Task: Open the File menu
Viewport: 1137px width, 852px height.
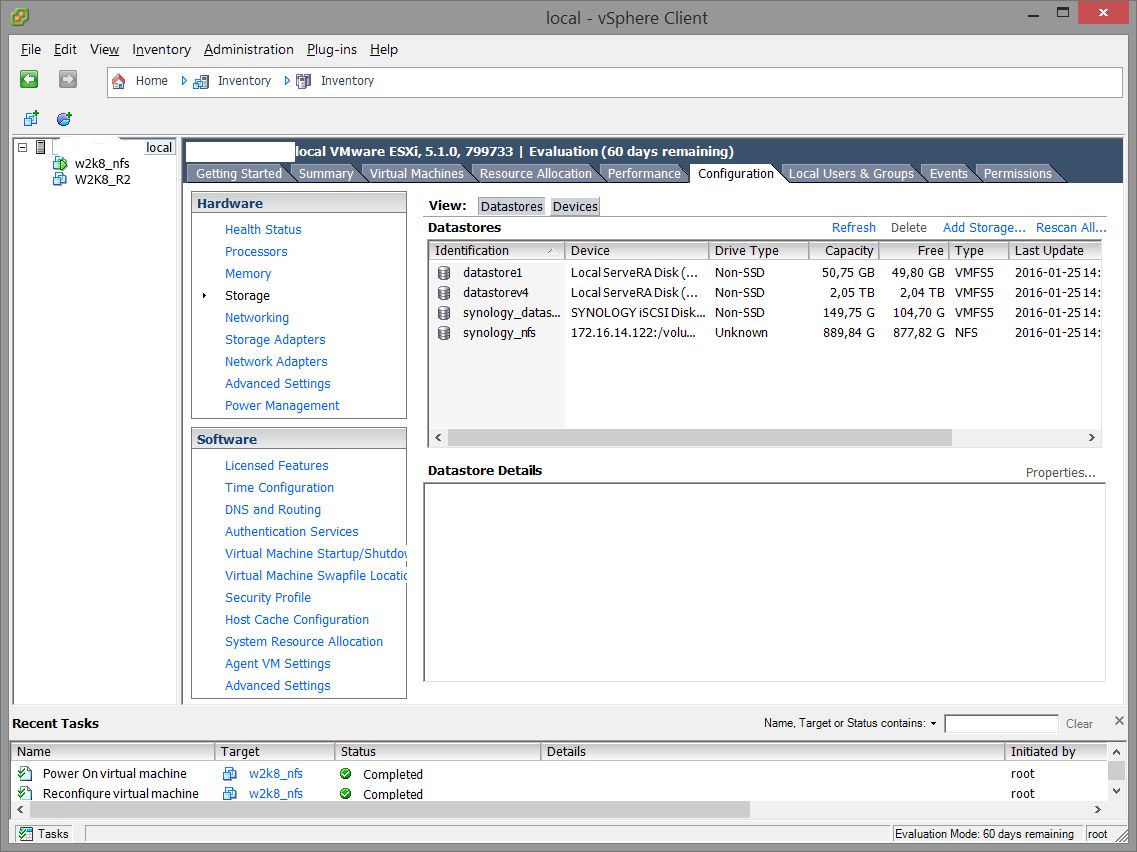Action: pos(30,49)
